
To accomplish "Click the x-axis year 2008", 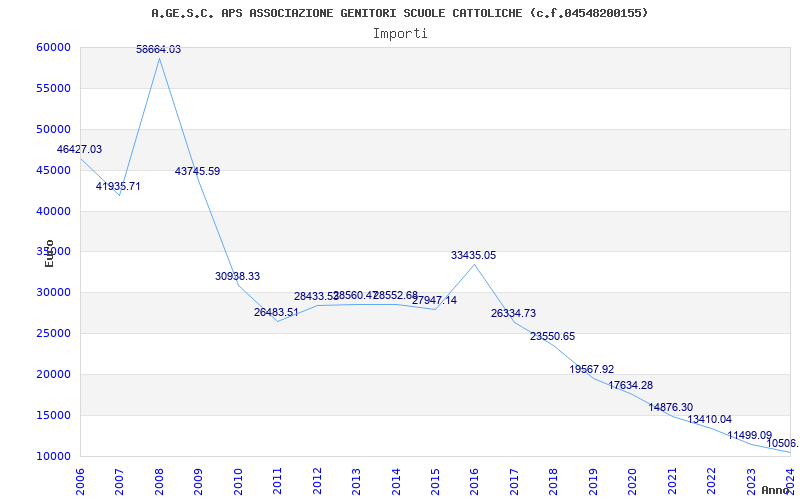I will (159, 480).
